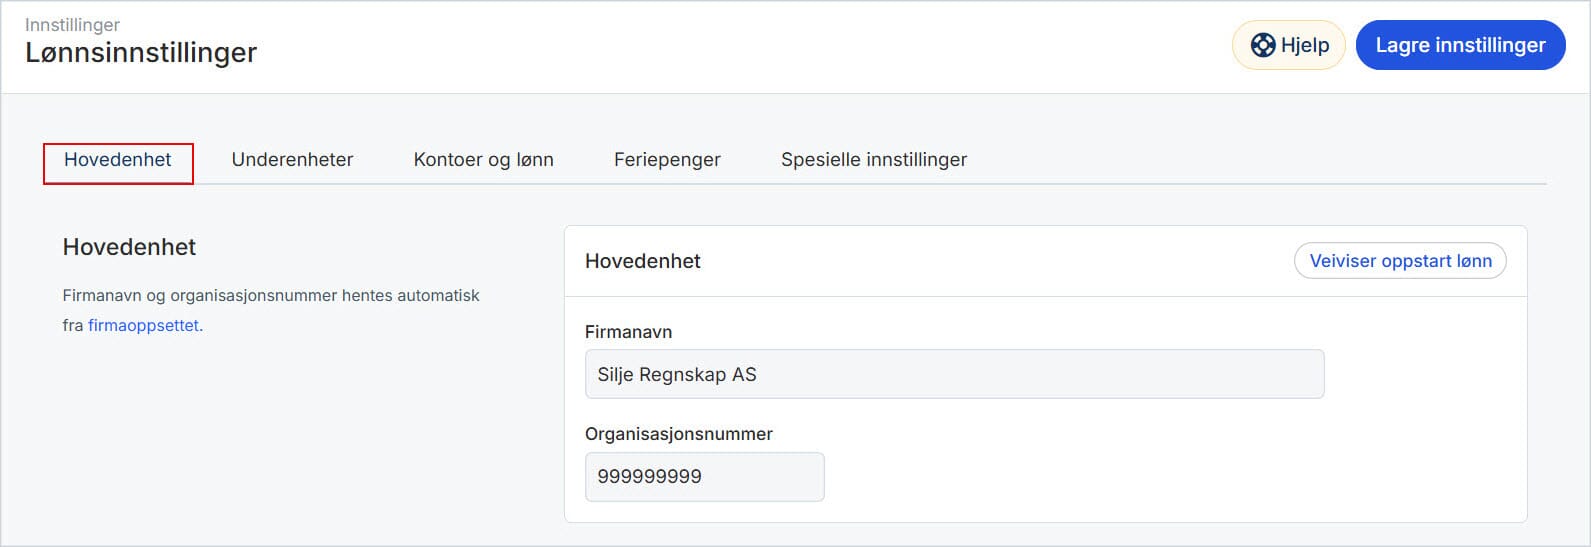Screen dimensions: 1591x547
Task: Click the description text about Firmanavn og organisasjonsnummer
Action: click(271, 296)
